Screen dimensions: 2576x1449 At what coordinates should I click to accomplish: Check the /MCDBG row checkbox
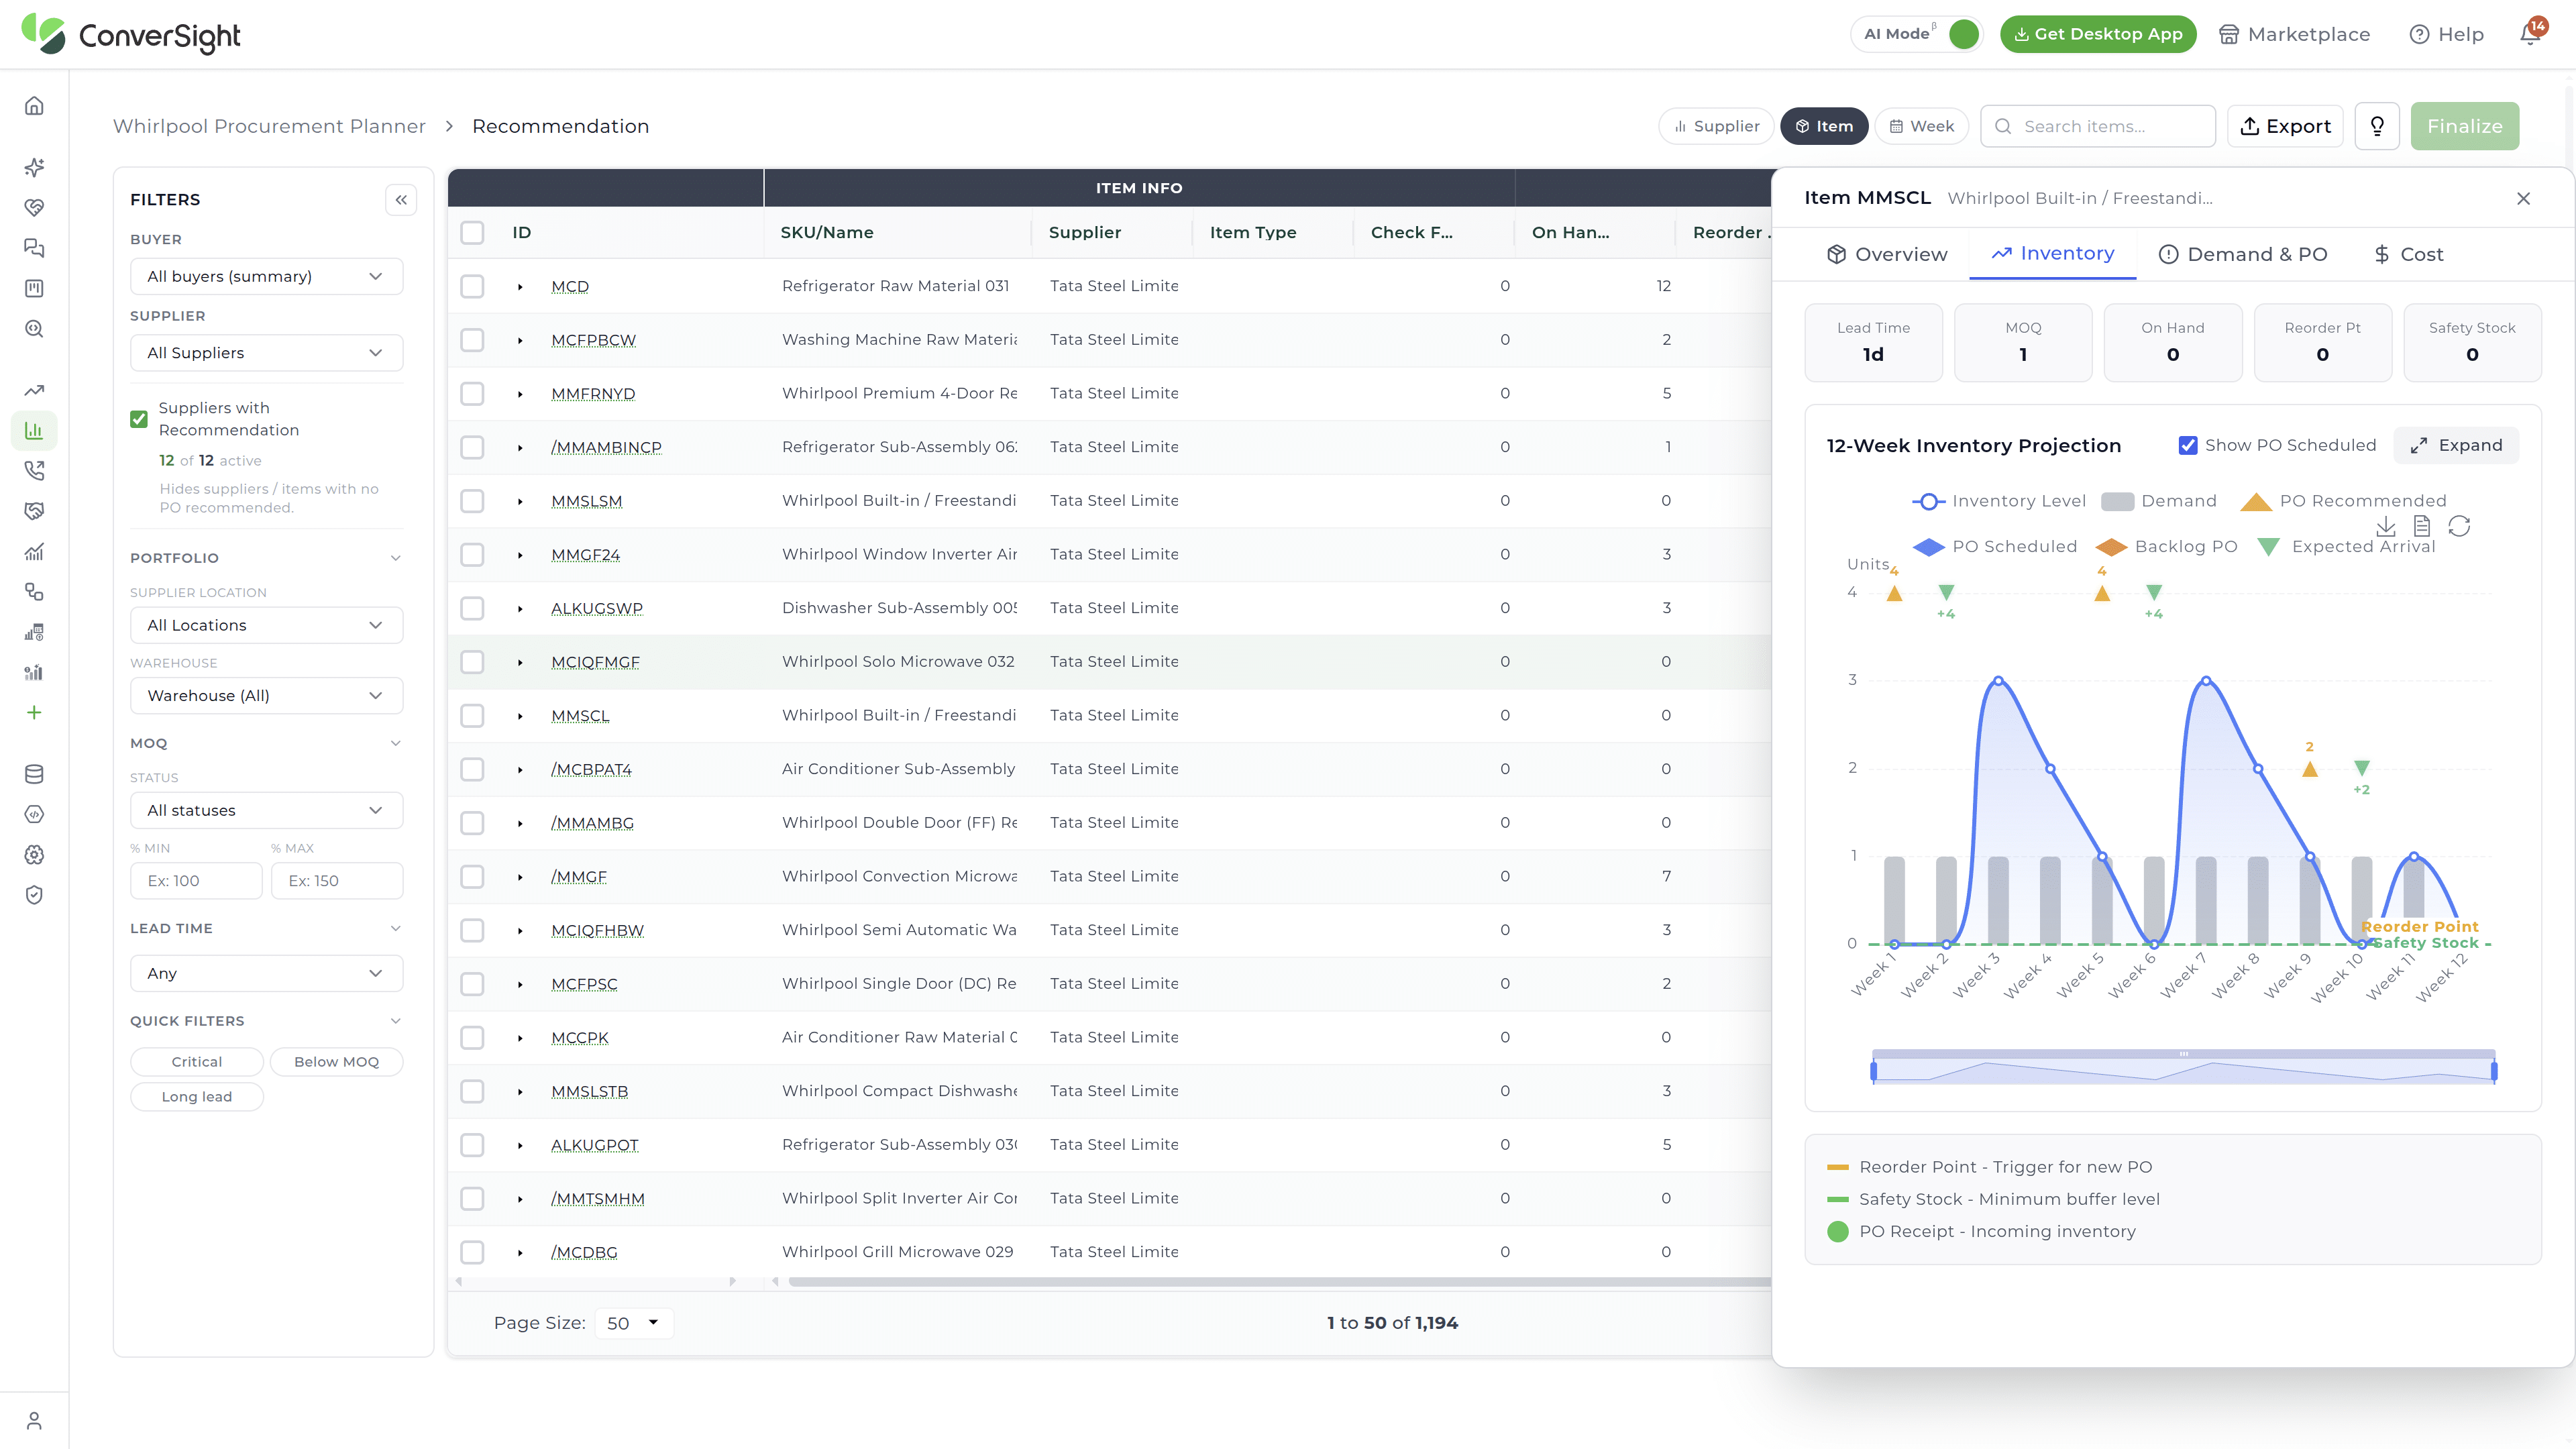click(x=472, y=1252)
